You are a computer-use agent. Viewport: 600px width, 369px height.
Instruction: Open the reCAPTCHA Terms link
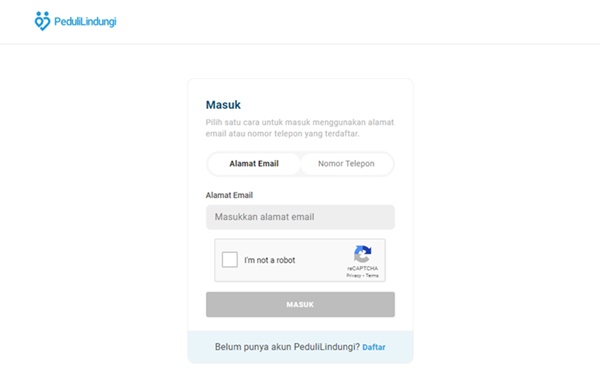click(372, 276)
